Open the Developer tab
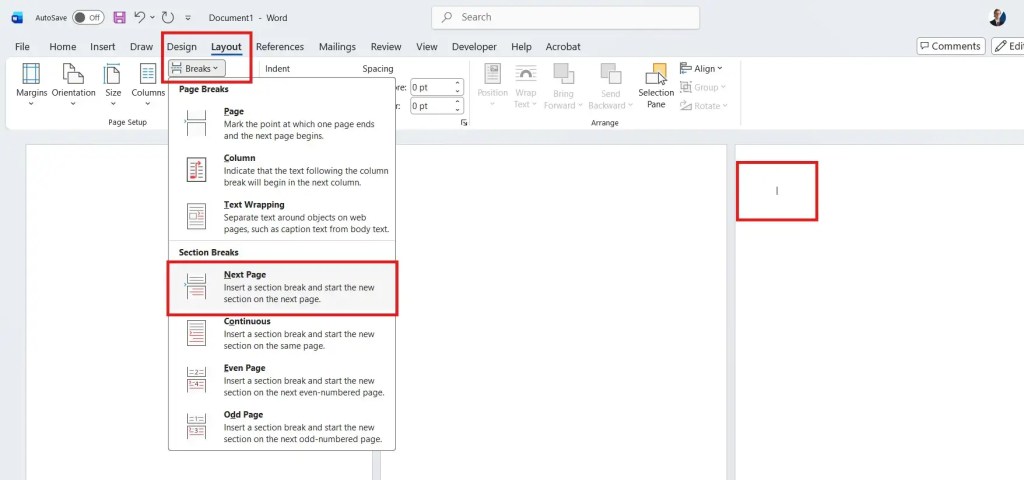1024x480 pixels. click(x=474, y=46)
